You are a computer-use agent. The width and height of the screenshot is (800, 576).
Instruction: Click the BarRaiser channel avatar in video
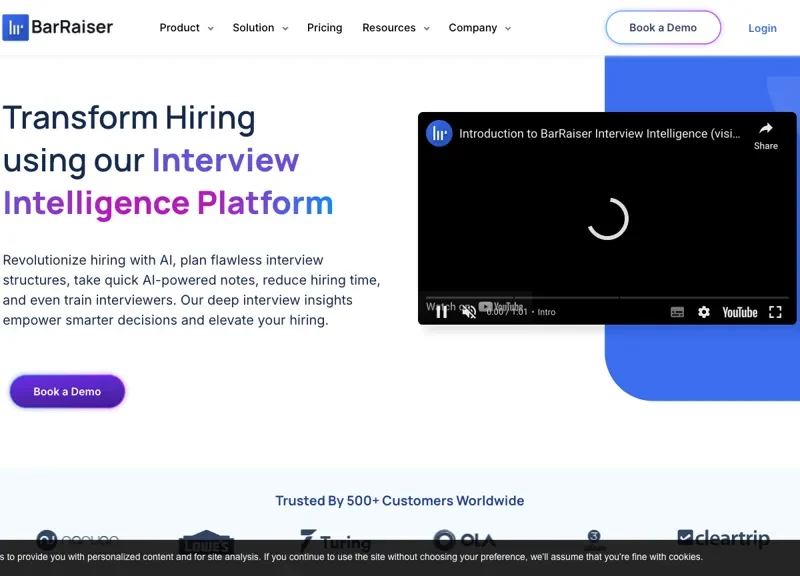[439, 134]
